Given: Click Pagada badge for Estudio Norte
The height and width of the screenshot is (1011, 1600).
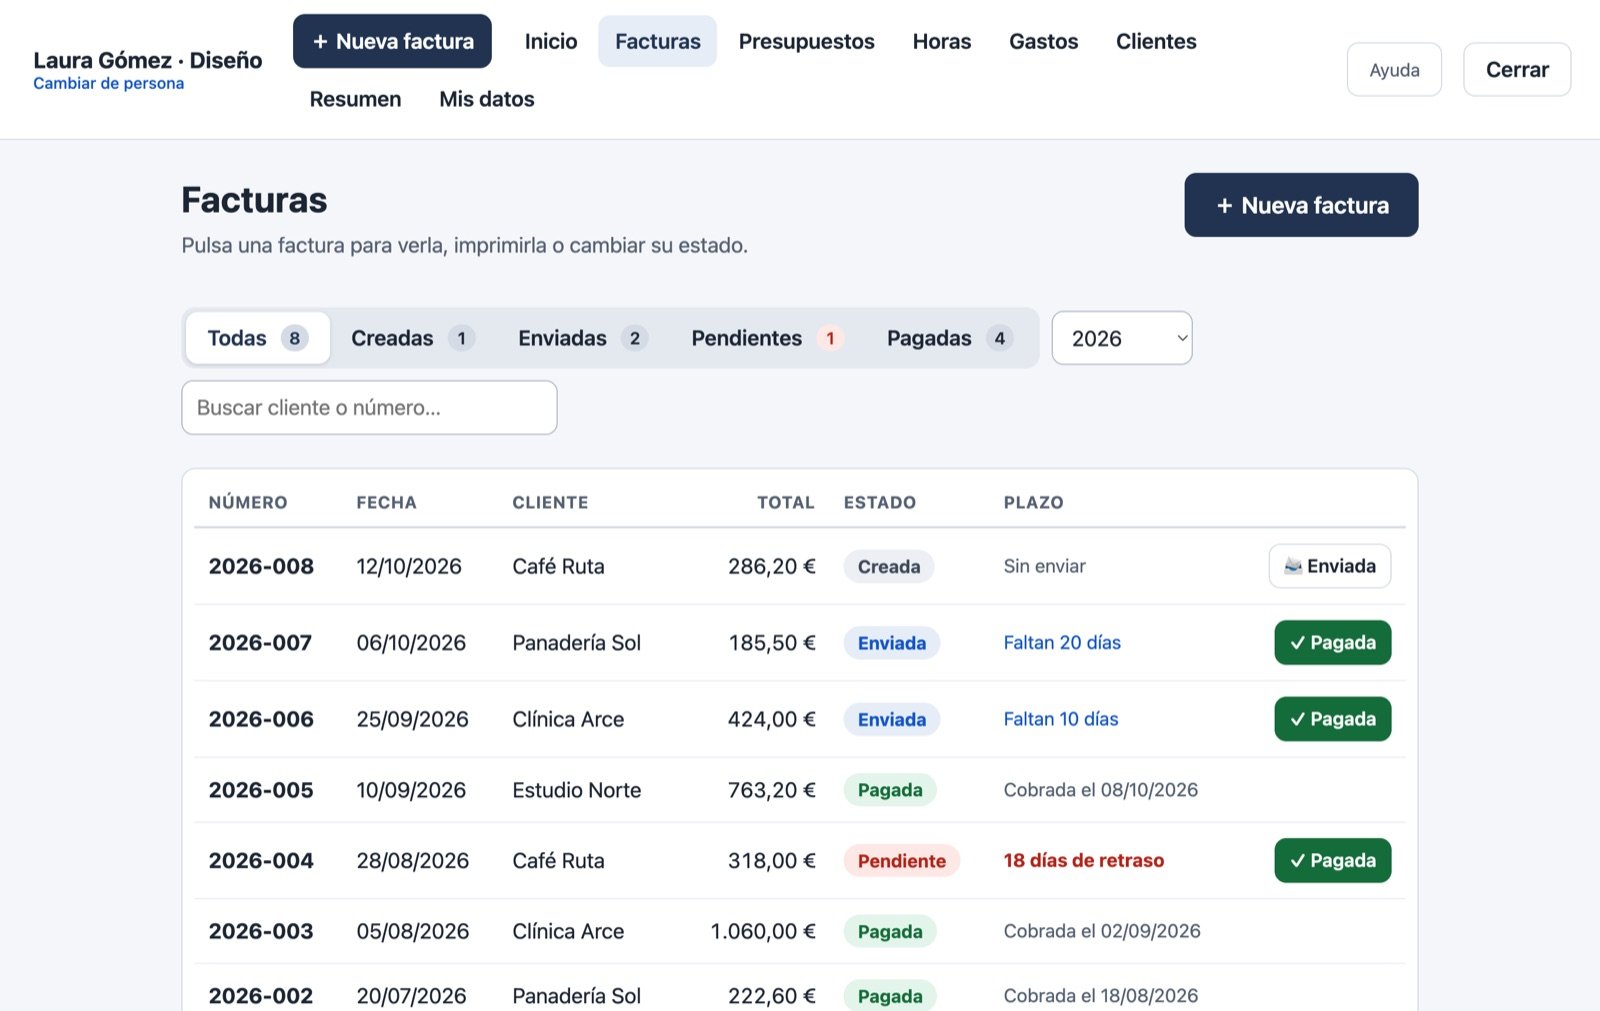Looking at the screenshot, I should [x=890, y=790].
